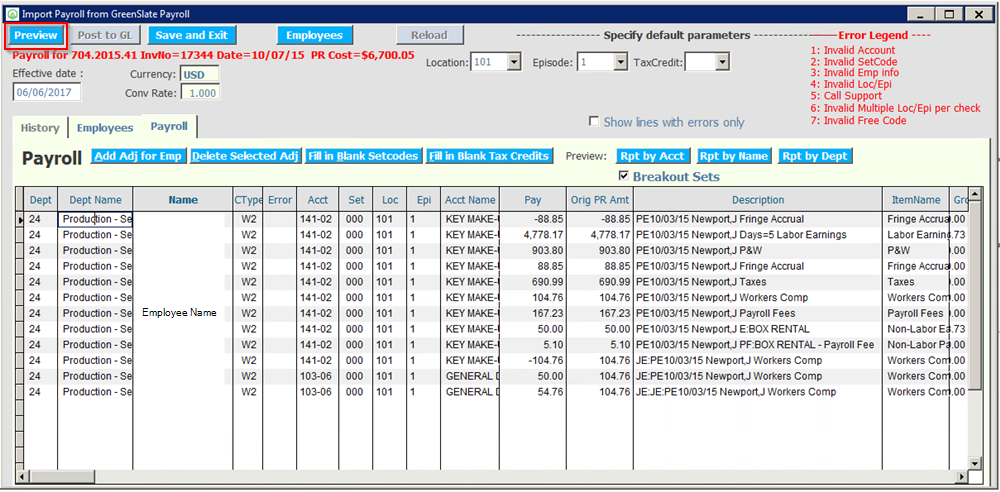Click the Employee Name cell
This screenshot has width=1000, height=492.
coord(179,313)
